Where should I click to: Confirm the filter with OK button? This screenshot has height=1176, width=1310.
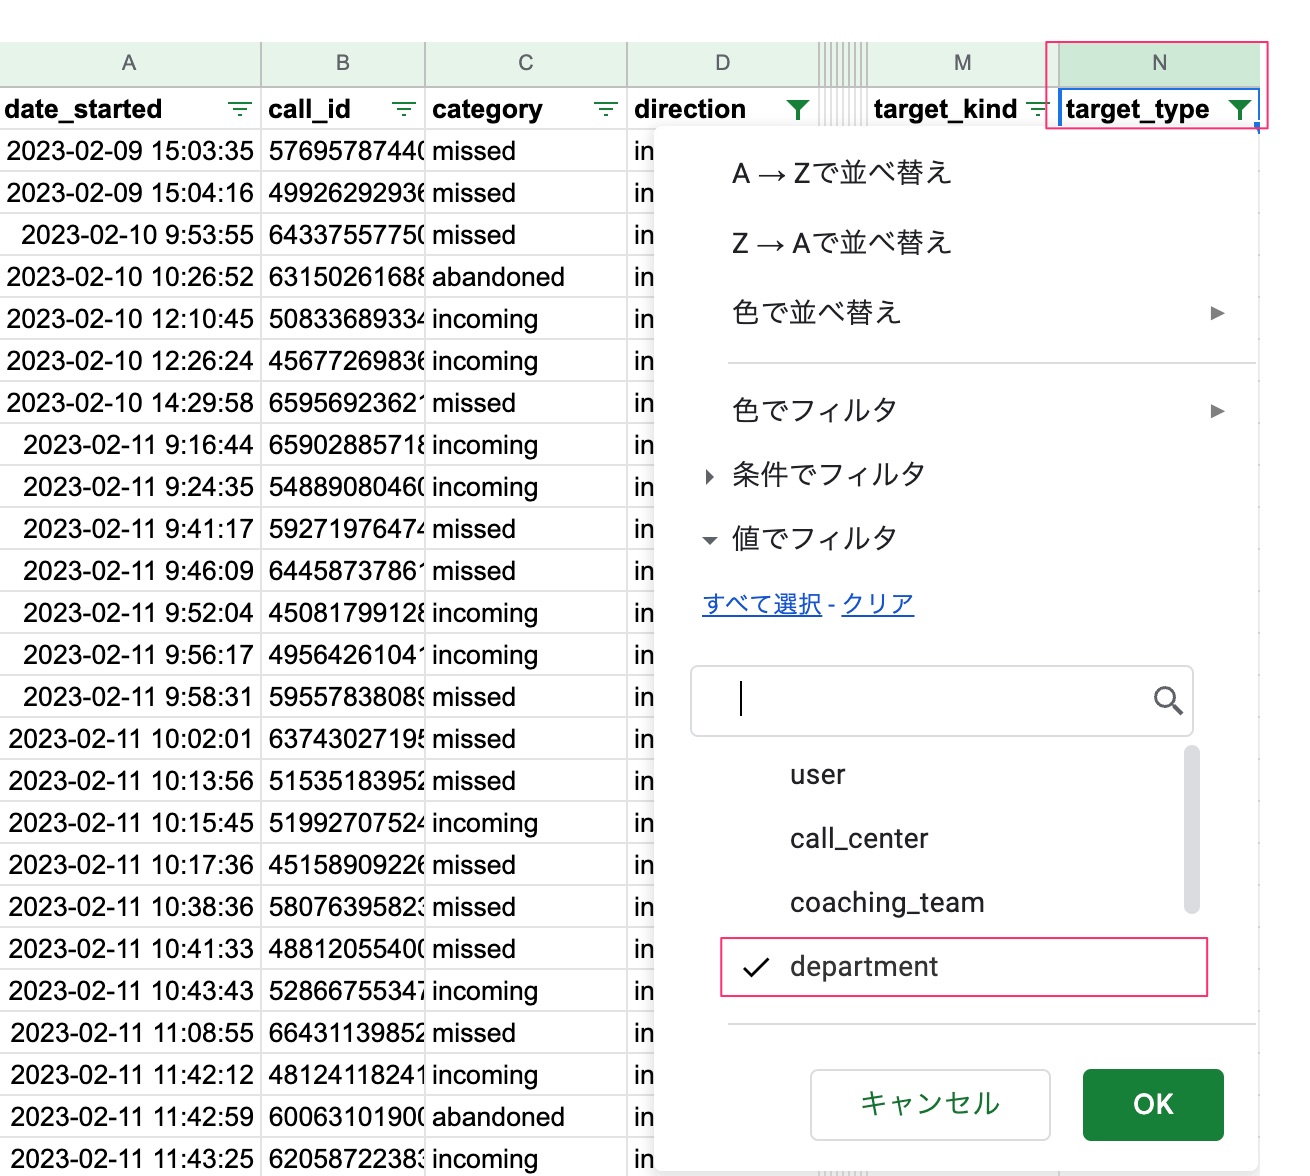pos(1153,1104)
